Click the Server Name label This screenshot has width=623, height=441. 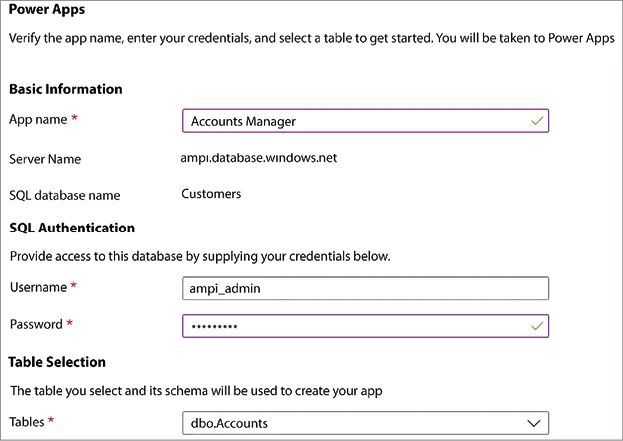coord(45,159)
